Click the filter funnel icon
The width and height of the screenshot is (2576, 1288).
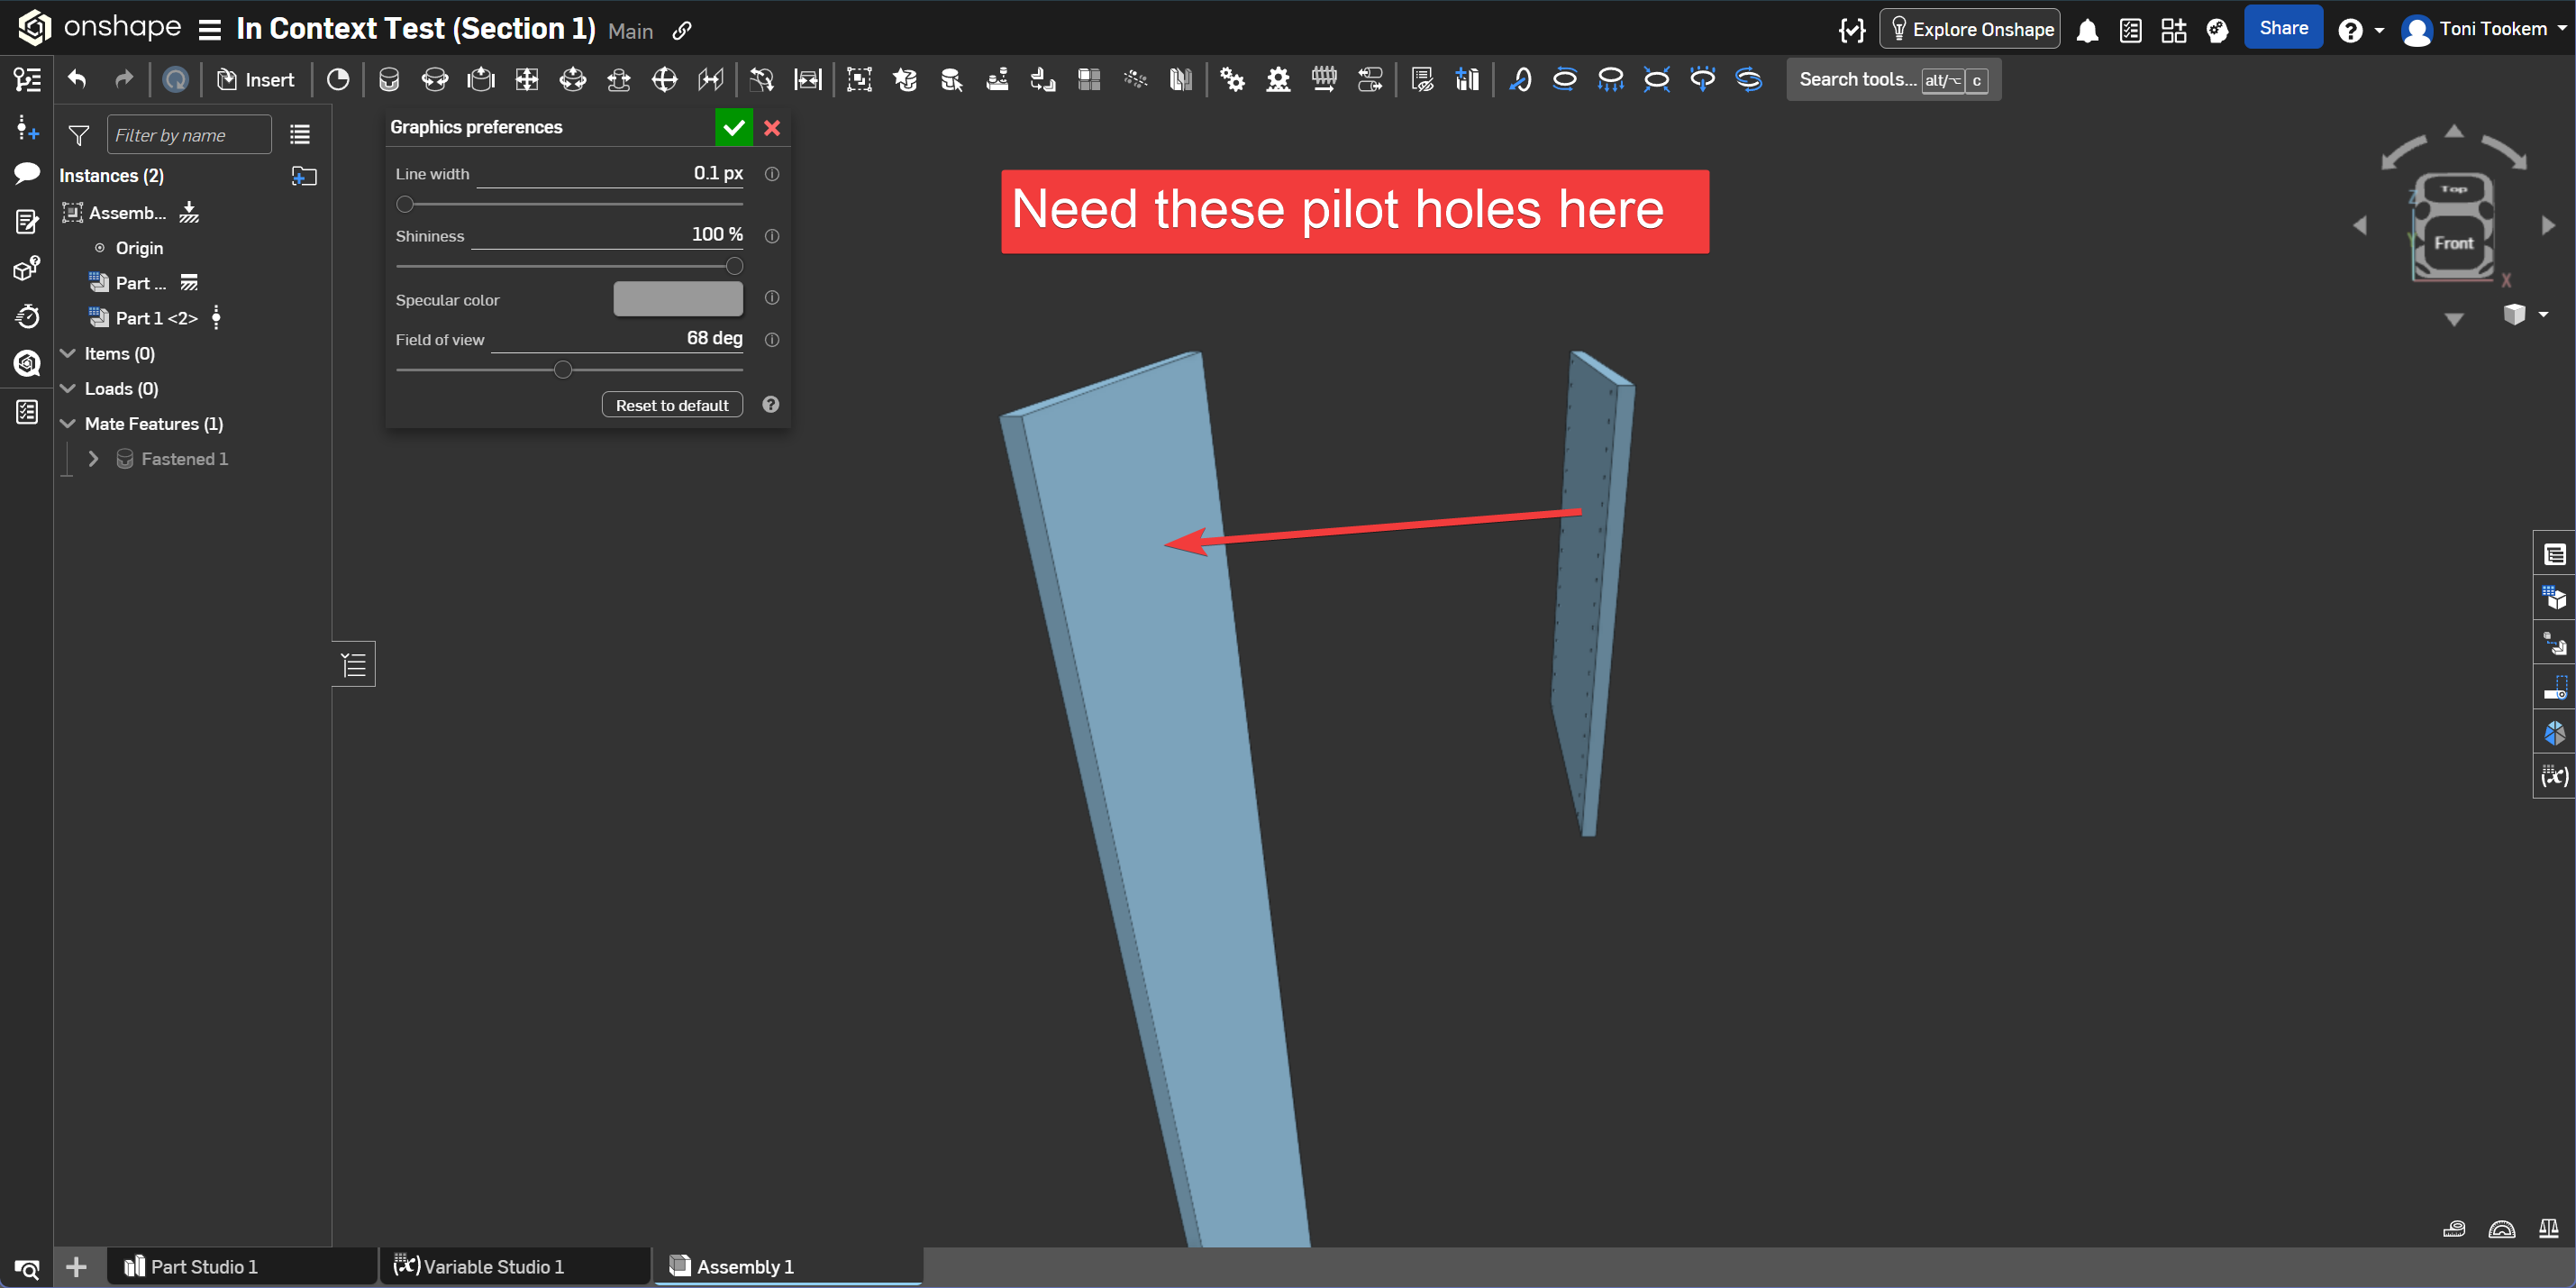click(x=78, y=135)
